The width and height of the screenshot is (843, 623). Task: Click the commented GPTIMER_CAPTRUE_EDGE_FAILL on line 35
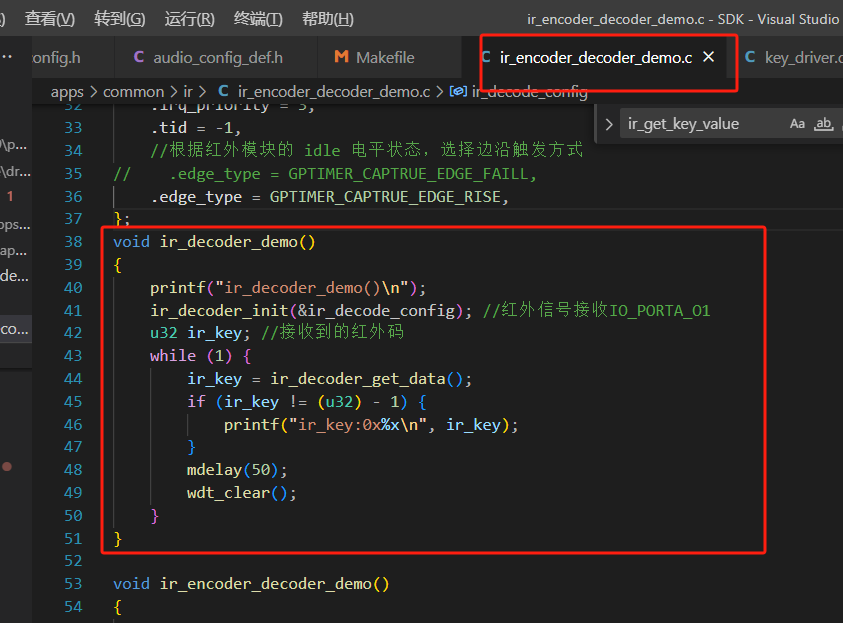(x=409, y=174)
